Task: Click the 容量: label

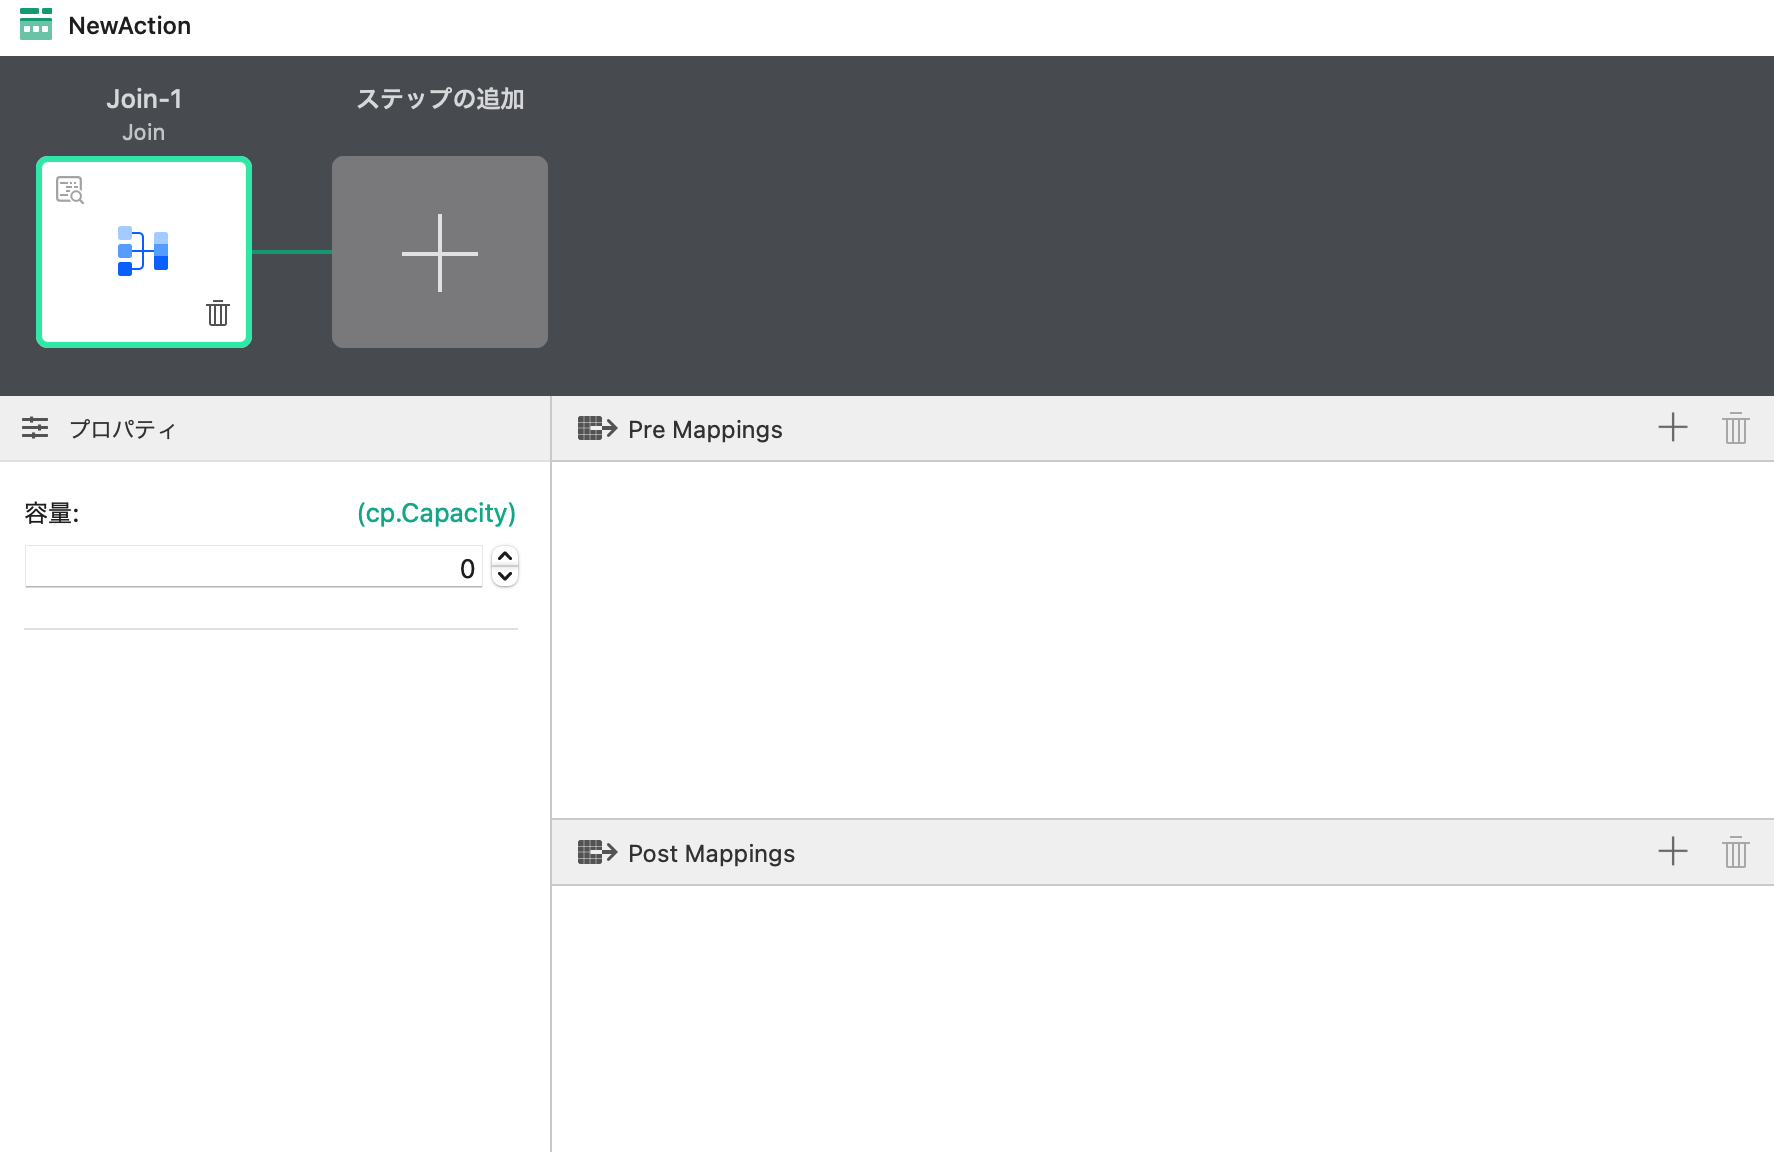Action: coord(52,513)
